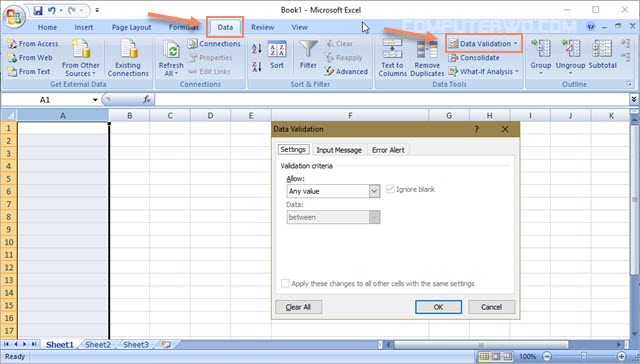Import data From Web
Screen dimensions: 640x364
tap(31, 58)
